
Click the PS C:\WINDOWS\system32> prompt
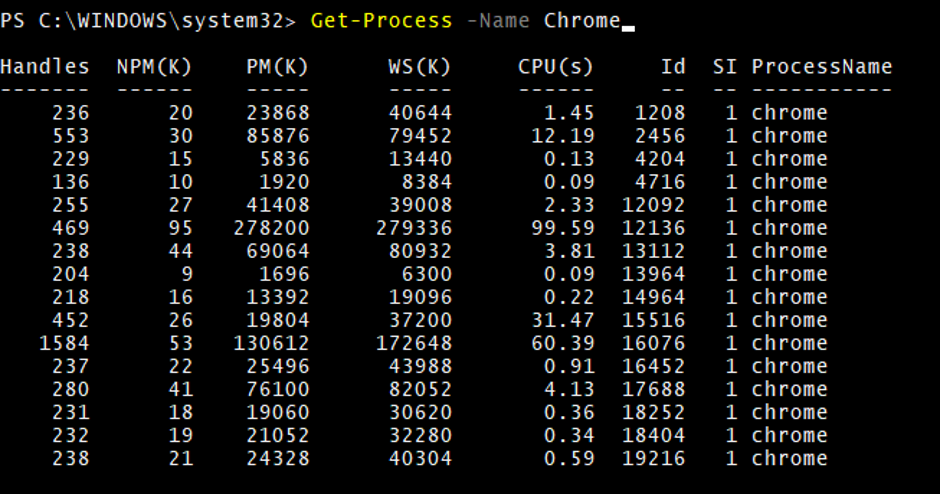pos(148,21)
